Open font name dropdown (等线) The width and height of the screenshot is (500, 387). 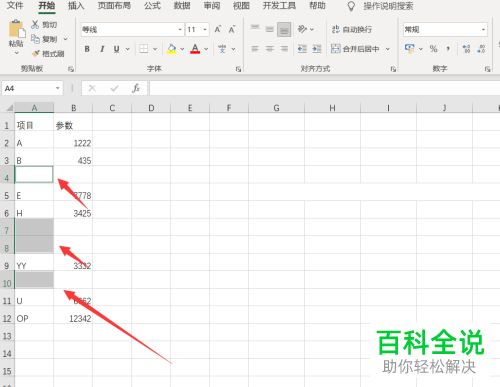pyautogui.click(x=180, y=30)
